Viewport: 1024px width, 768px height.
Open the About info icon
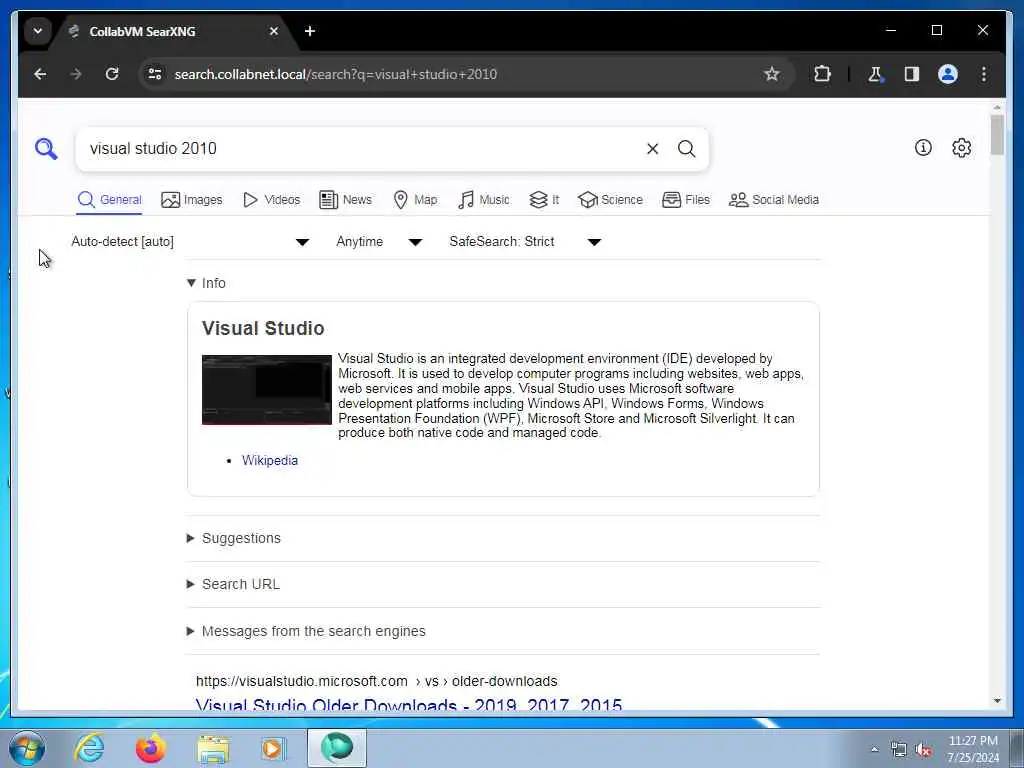pos(923,148)
